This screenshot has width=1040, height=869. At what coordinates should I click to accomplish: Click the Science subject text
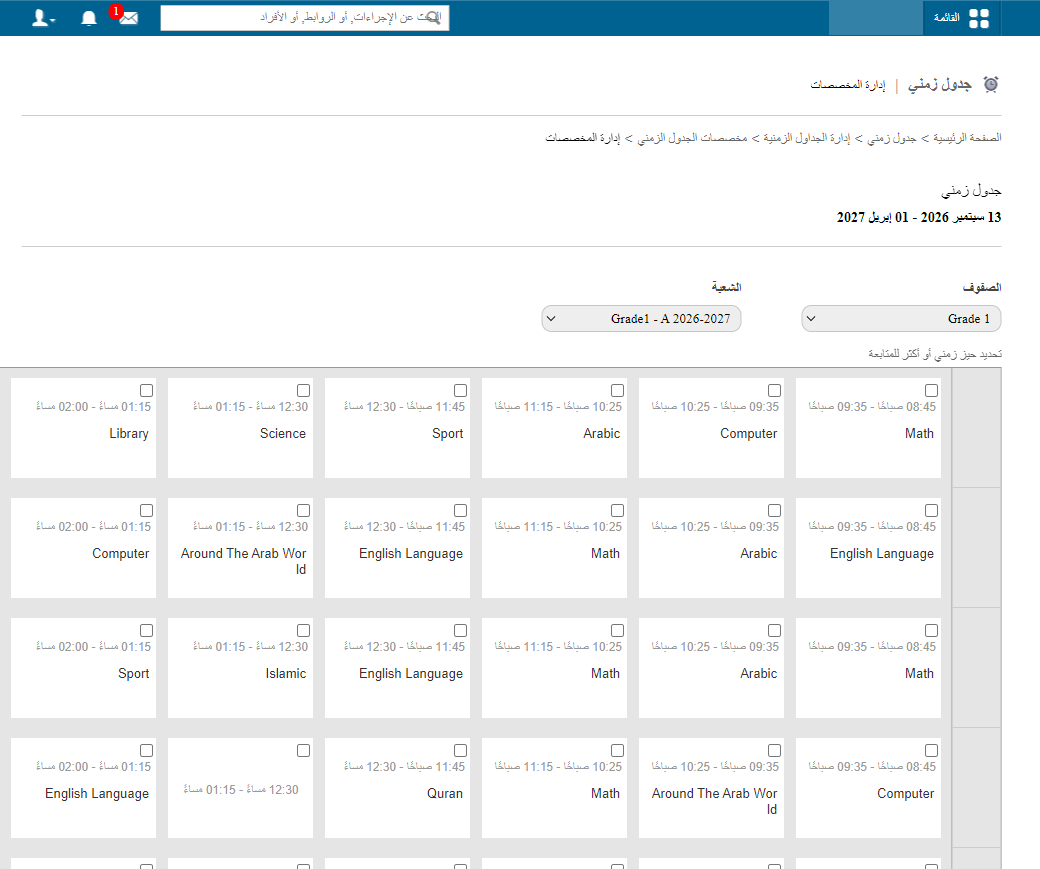coord(283,433)
